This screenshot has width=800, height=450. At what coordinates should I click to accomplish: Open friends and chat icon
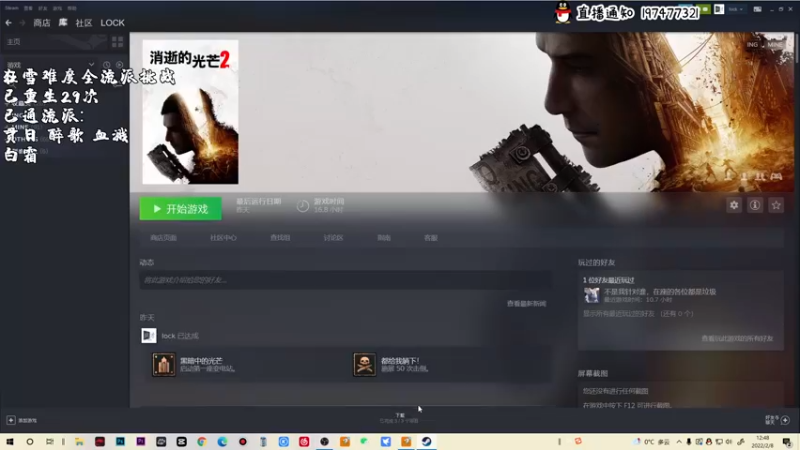tap(785, 420)
